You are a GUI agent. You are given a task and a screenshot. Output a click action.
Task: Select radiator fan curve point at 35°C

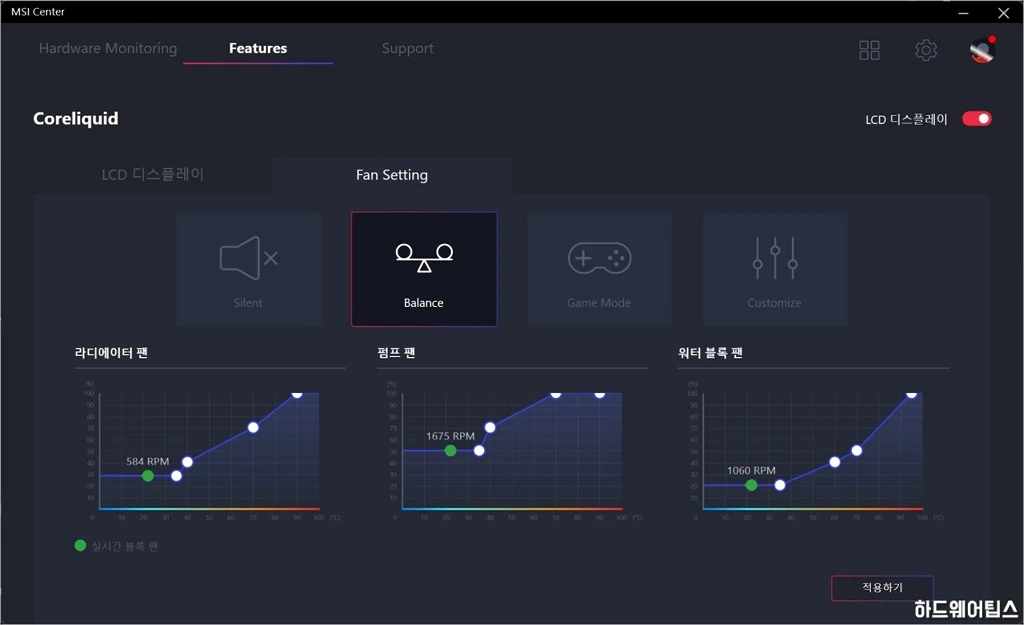tap(176, 476)
